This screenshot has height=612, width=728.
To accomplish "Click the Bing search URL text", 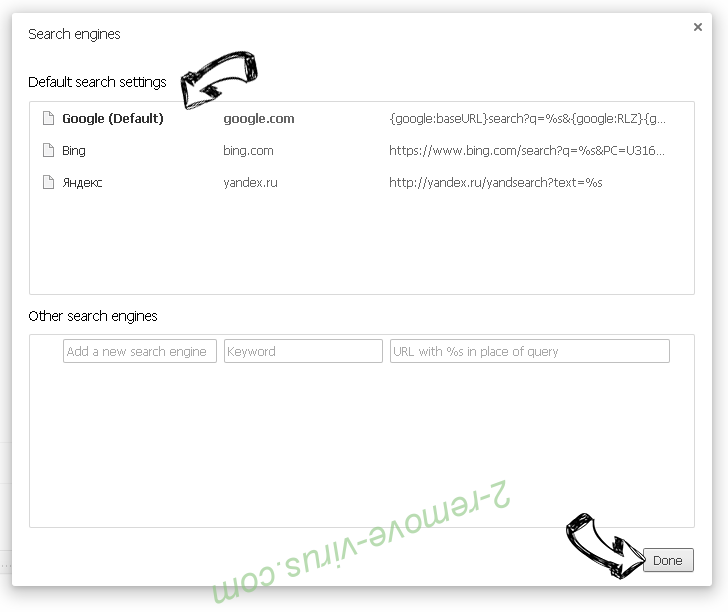I will coord(526,150).
